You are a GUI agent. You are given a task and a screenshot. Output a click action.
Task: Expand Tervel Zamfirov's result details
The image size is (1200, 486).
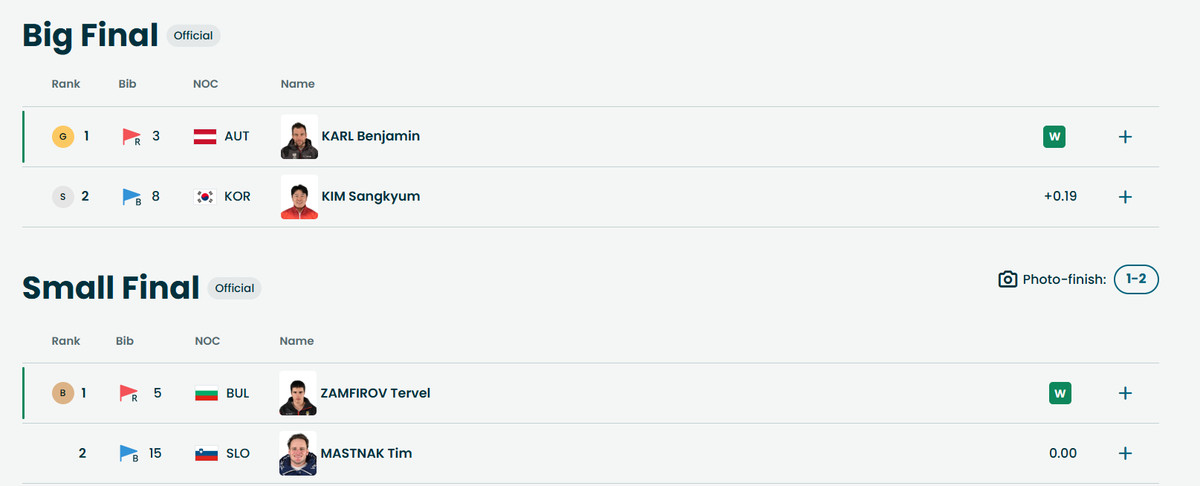(1125, 393)
